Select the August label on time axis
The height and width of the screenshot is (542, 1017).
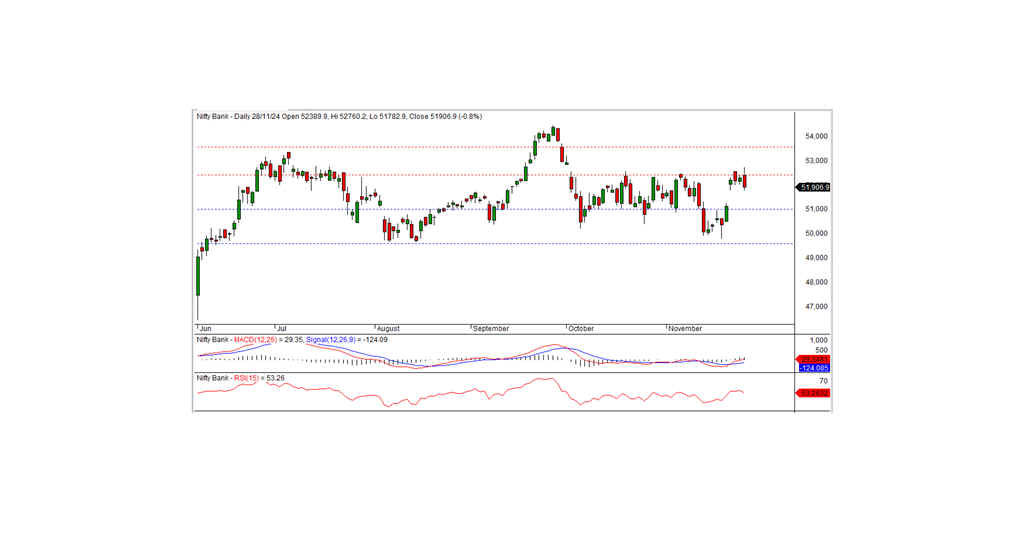pyautogui.click(x=388, y=329)
